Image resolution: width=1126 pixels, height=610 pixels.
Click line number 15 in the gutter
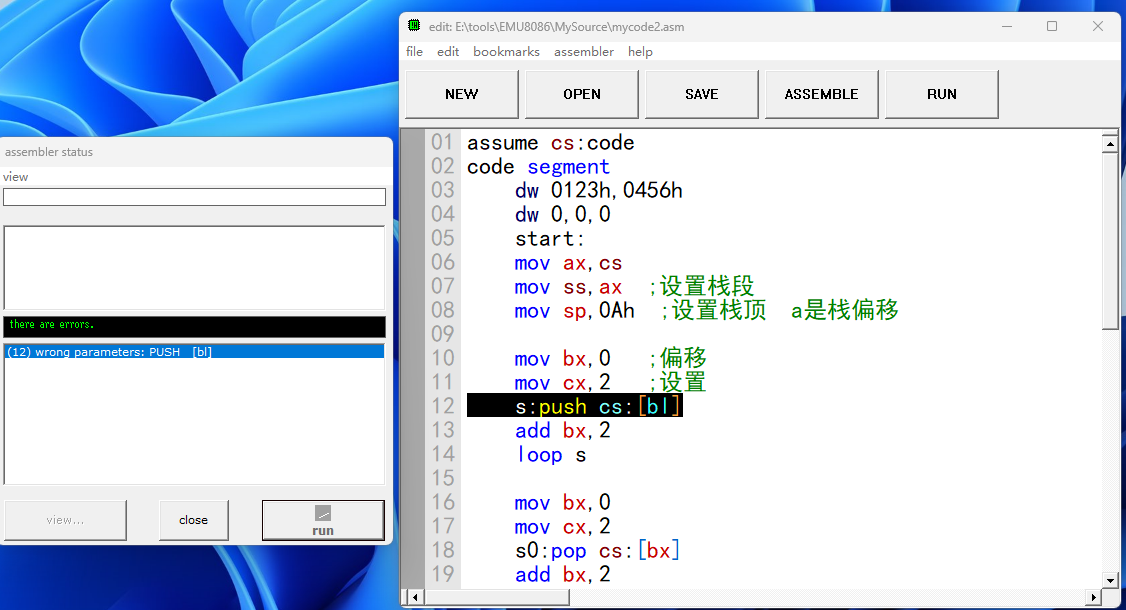pos(442,479)
